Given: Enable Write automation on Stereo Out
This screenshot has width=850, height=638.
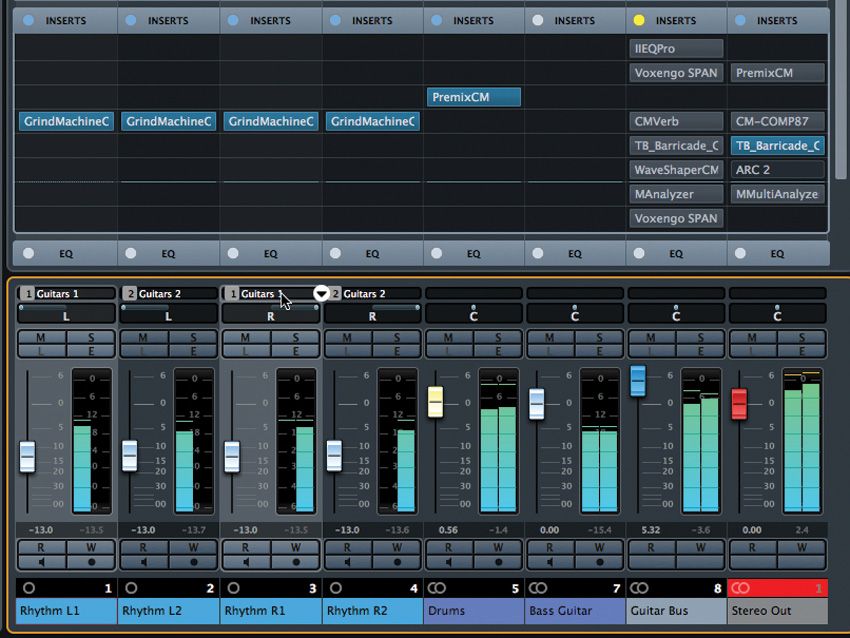Looking at the screenshot, I should pyautogui.click(x=803, y=547).
